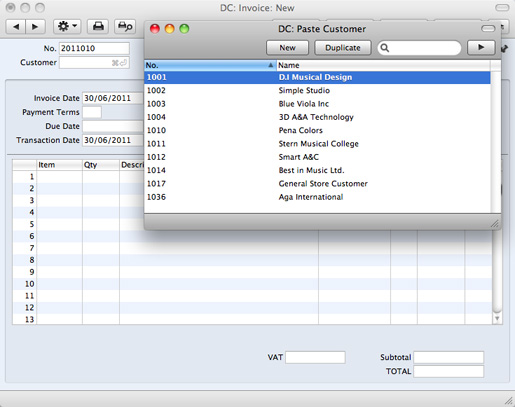Click the green zoom button of Paste Customer

184,29
